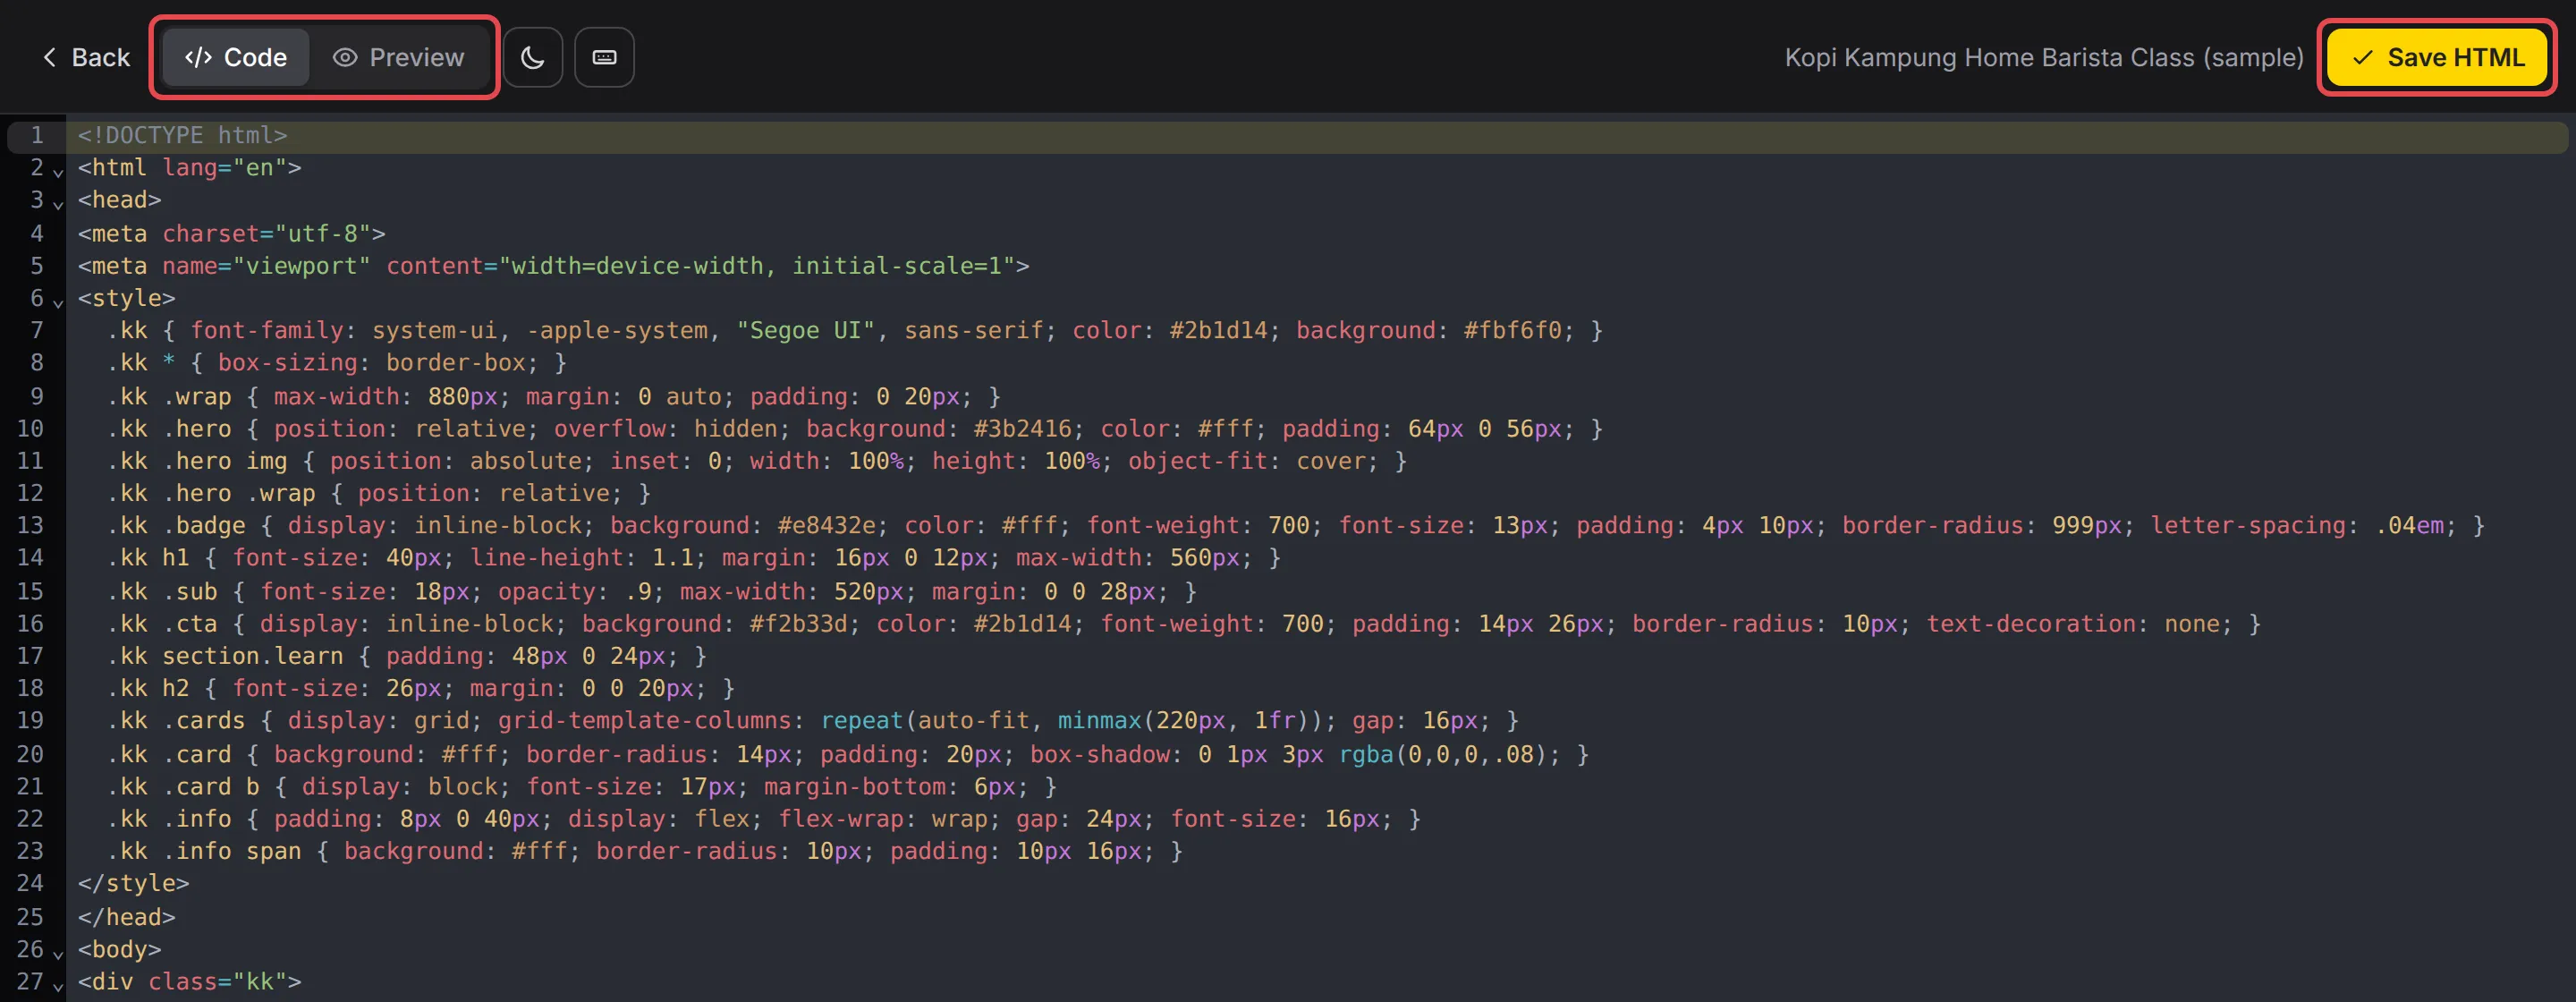This screenshot has height=1002, width=2576.
Task: Click line number 13 in the gutter
Action: click(30, 525)
